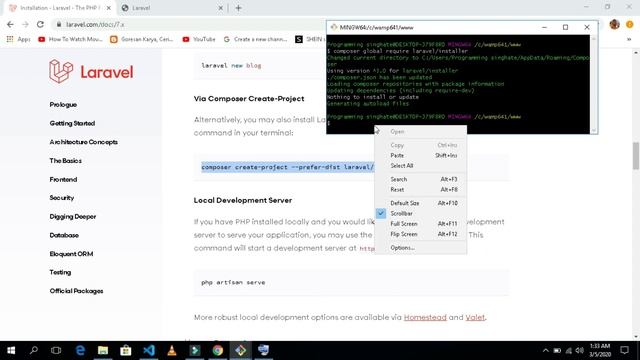Choose Full Screen in the context menu
Screen dimensions: 640x360
420,224
